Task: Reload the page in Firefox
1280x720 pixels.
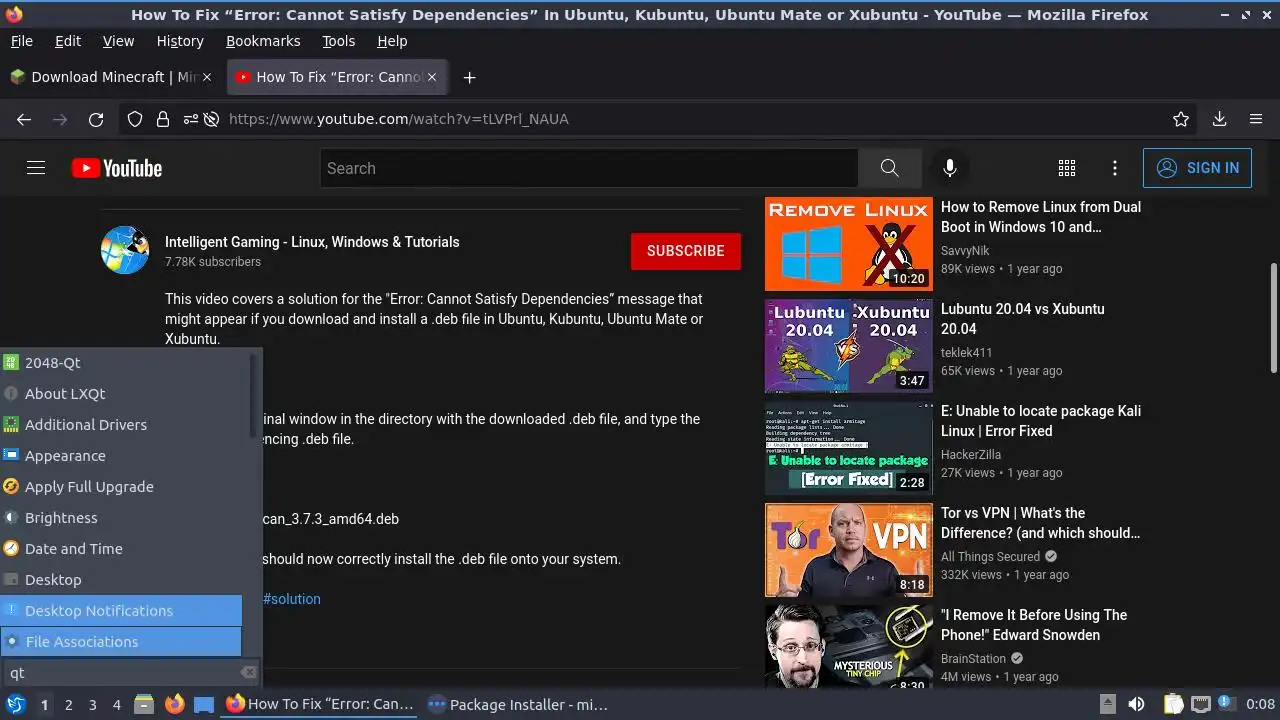Action: [96, 119]
